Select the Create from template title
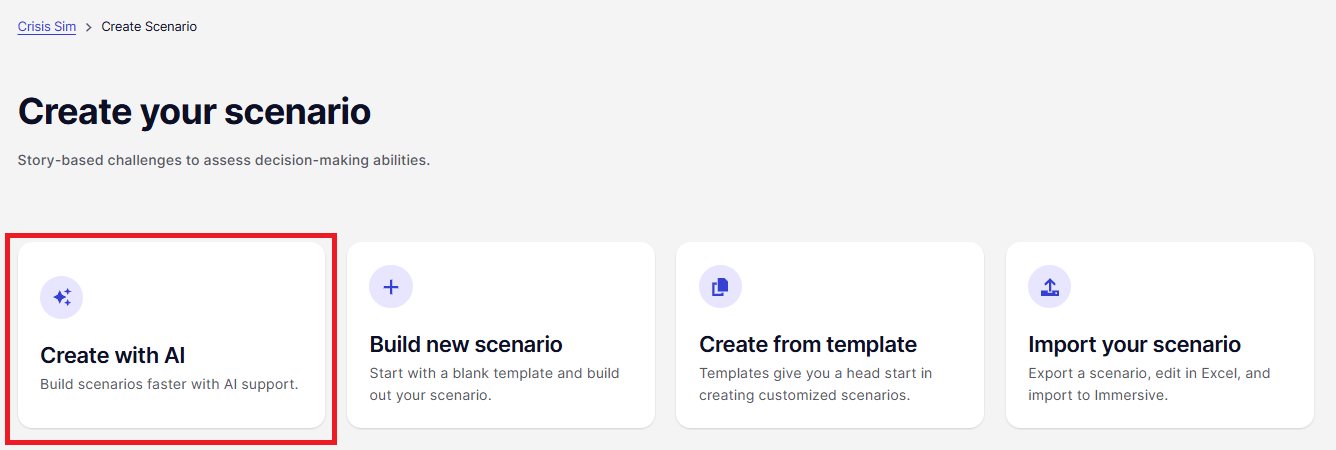 click(x=808, y=345)
